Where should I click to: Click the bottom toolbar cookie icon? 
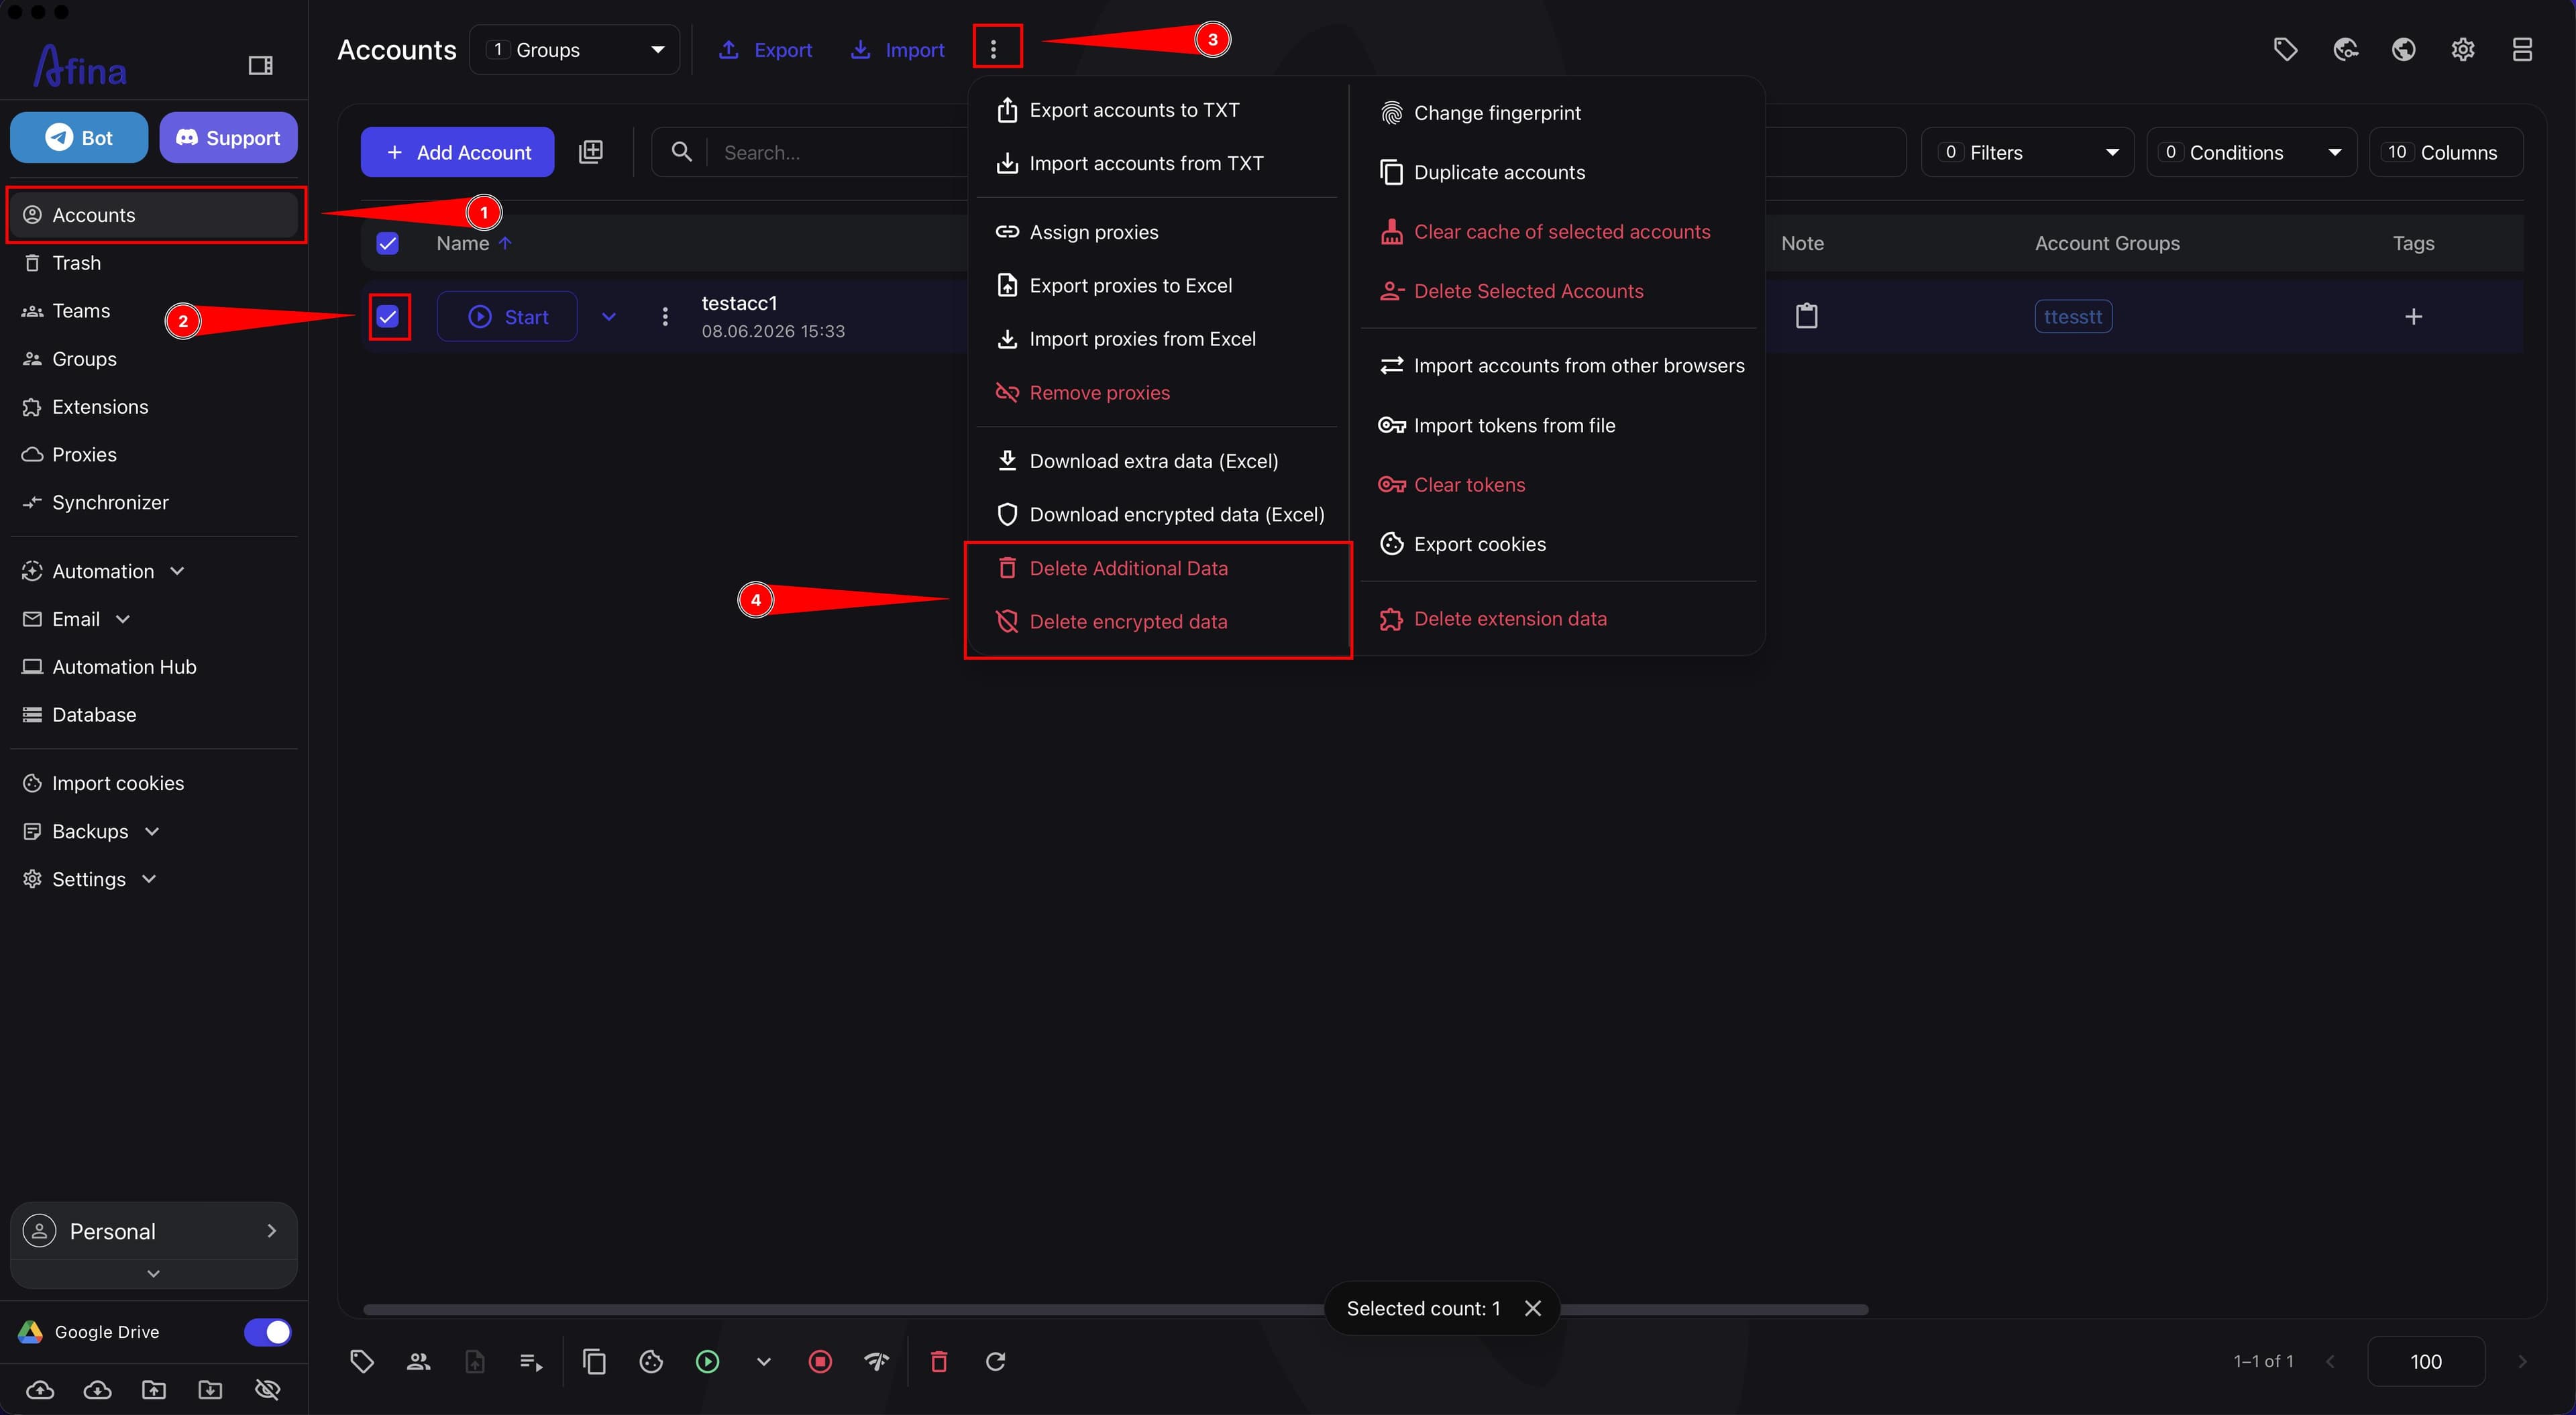click(x=651, y=1361)
